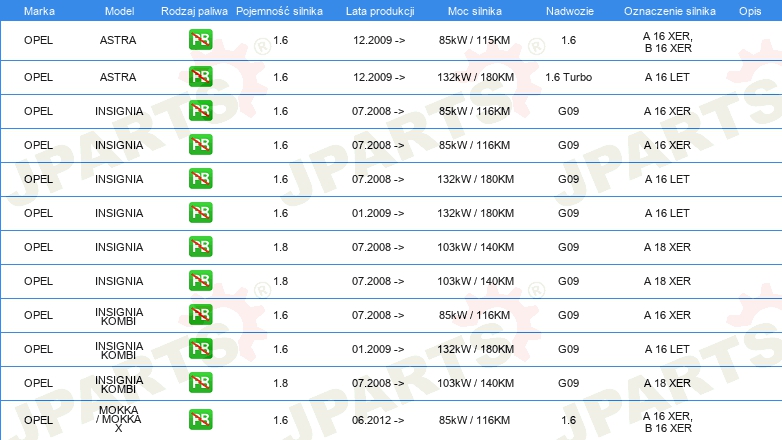Click the OPEL cell in the MOKKA row
This screenshot has height=440, width=782.
pos(38,420)
